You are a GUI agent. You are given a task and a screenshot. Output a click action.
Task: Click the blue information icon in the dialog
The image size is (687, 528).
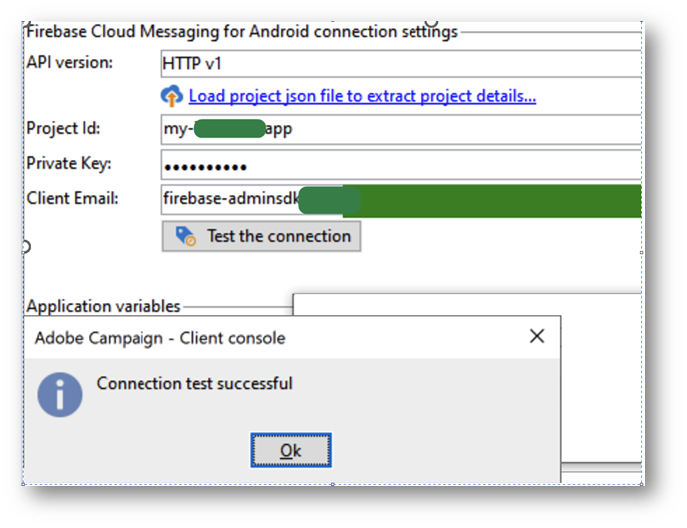60,393
